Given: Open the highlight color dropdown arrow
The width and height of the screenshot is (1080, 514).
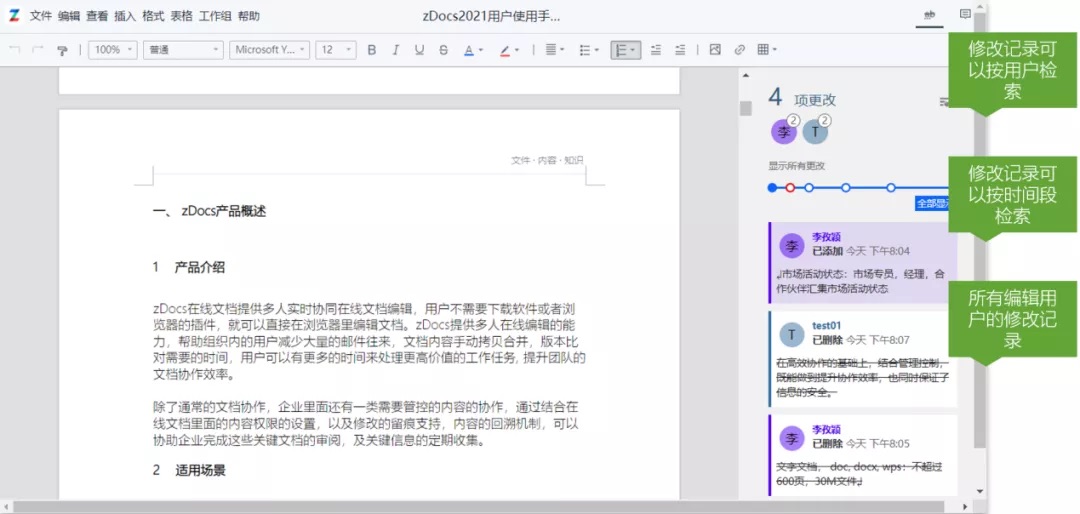Looking at the screenshot, I should pos(517,50).
